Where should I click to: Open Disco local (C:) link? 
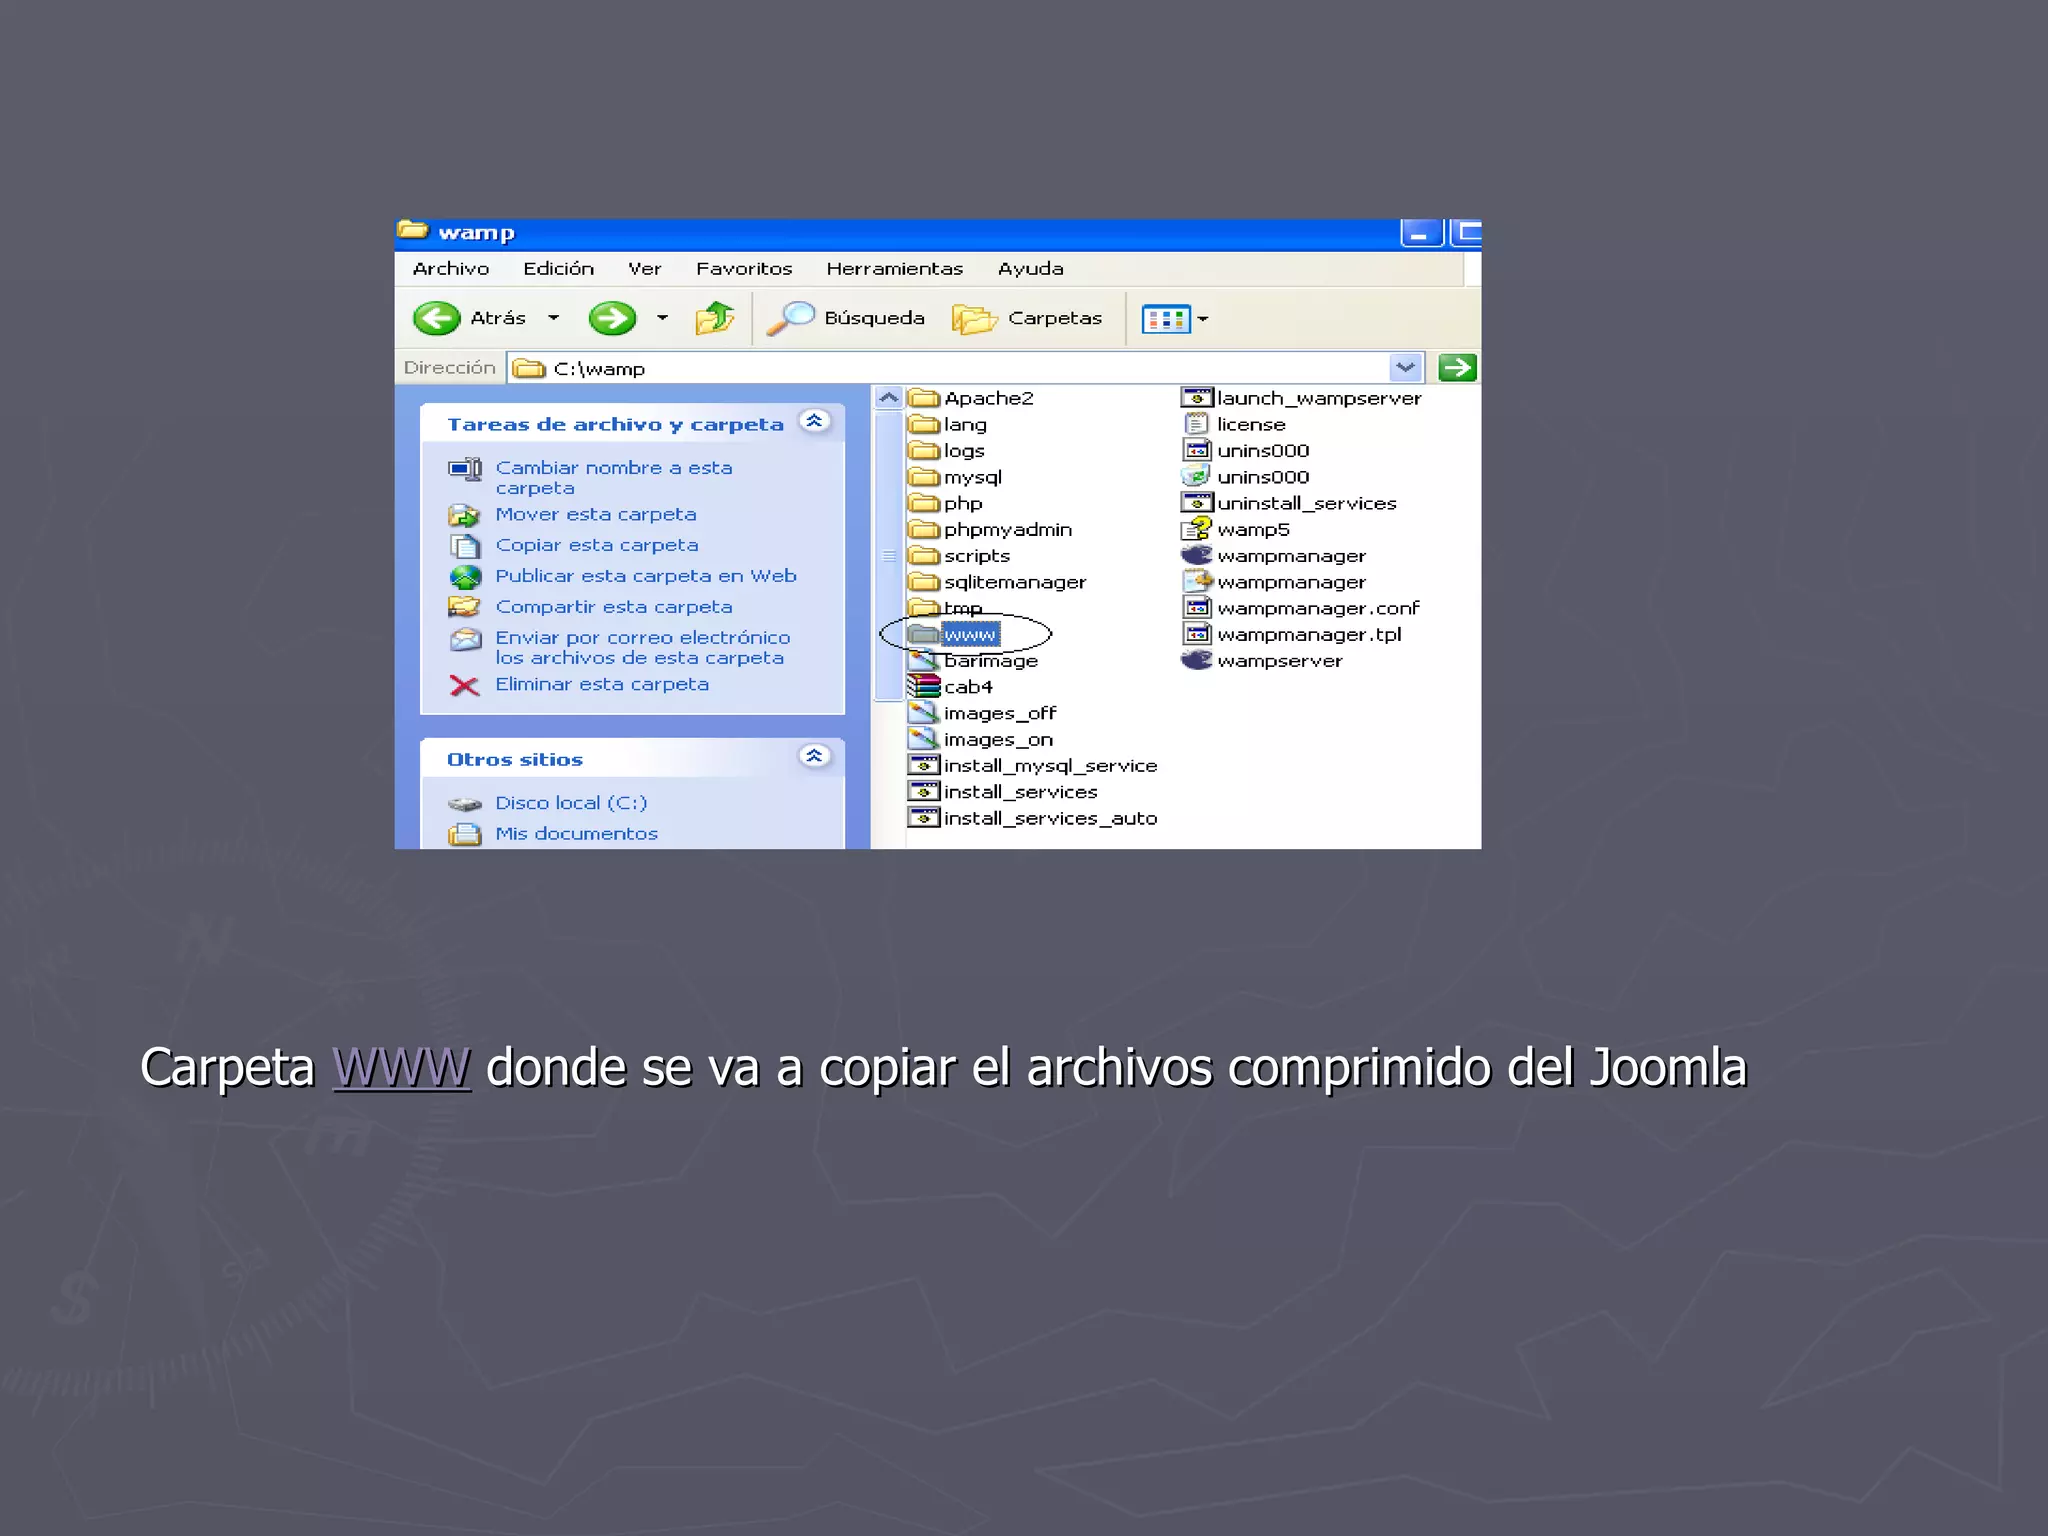tap(571, 803)
